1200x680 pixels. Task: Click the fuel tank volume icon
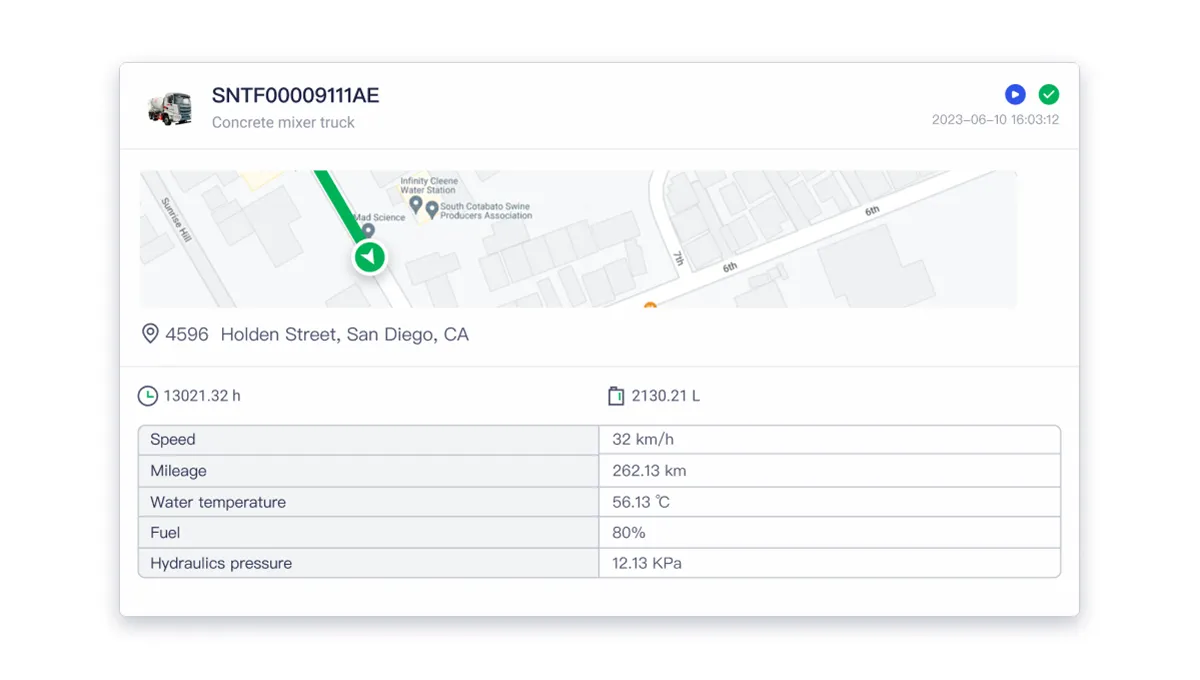(x=616, y=396)
